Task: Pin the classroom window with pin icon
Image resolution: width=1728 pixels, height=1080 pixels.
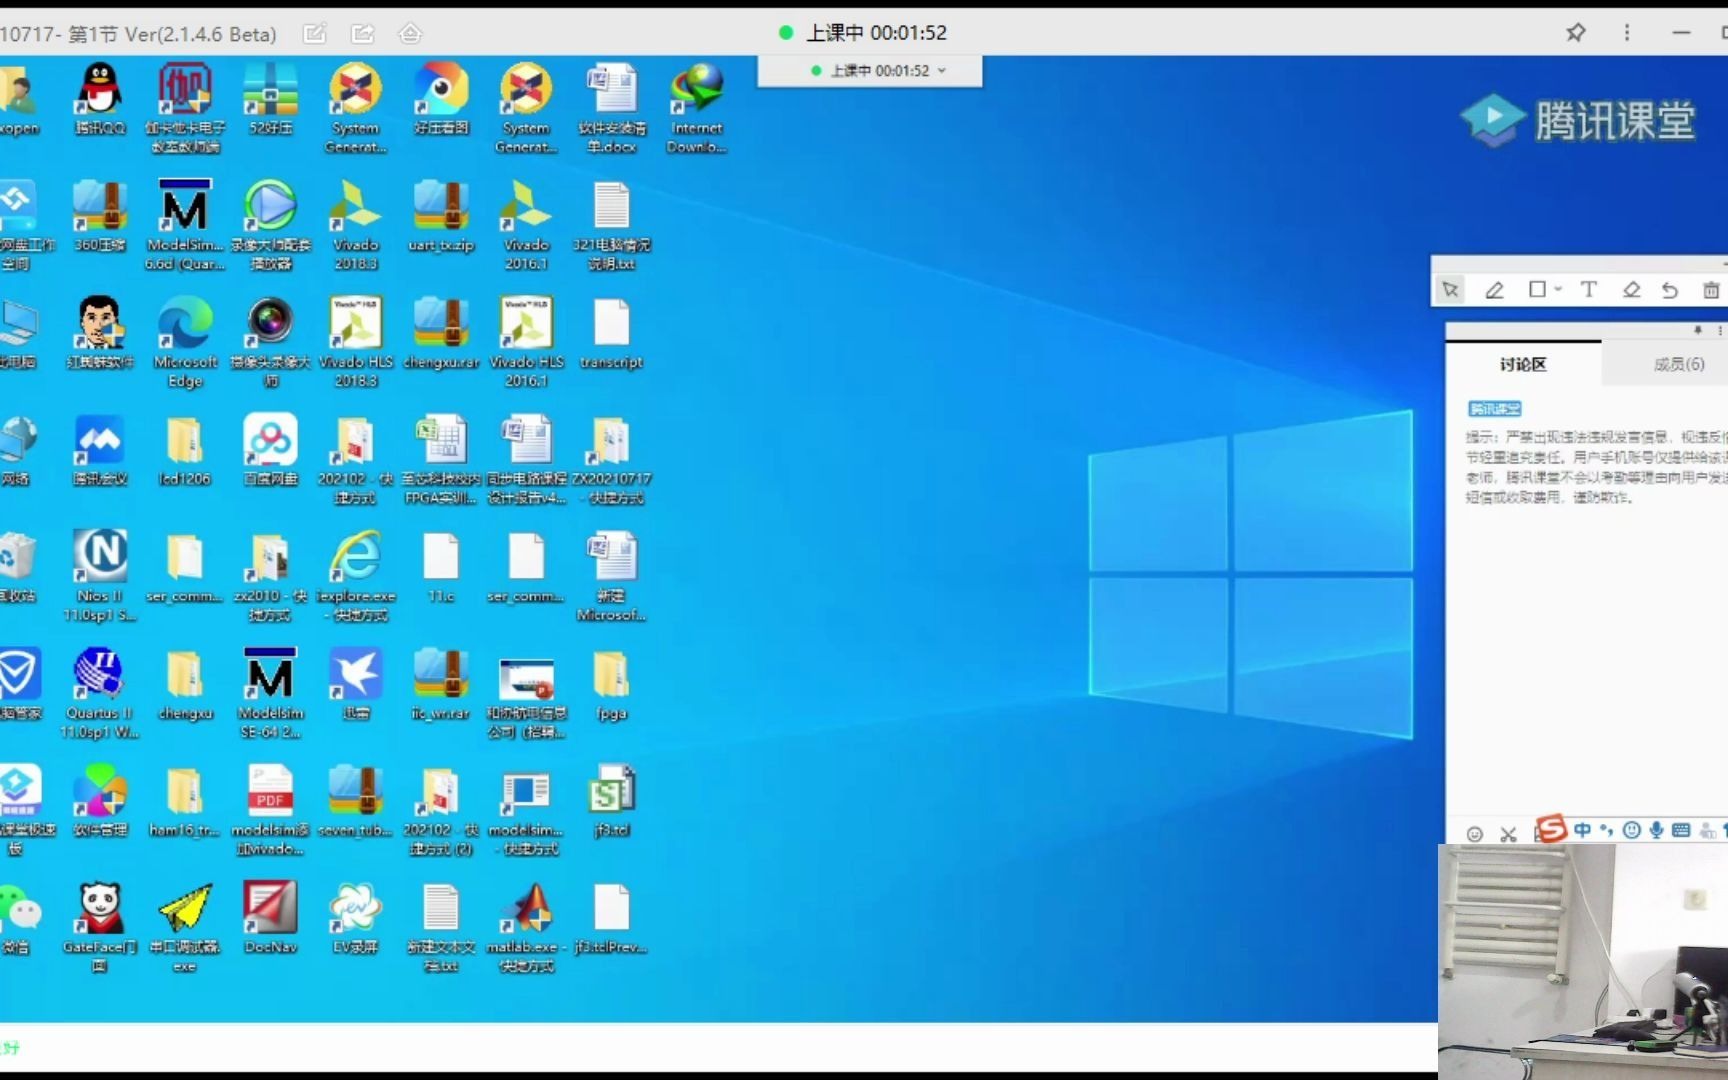Action: point(1575,33)
